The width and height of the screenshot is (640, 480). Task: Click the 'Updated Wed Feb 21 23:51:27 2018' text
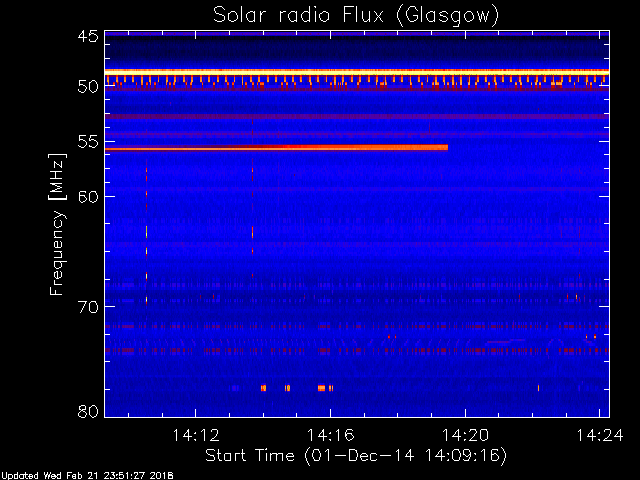tap(87, 476)
